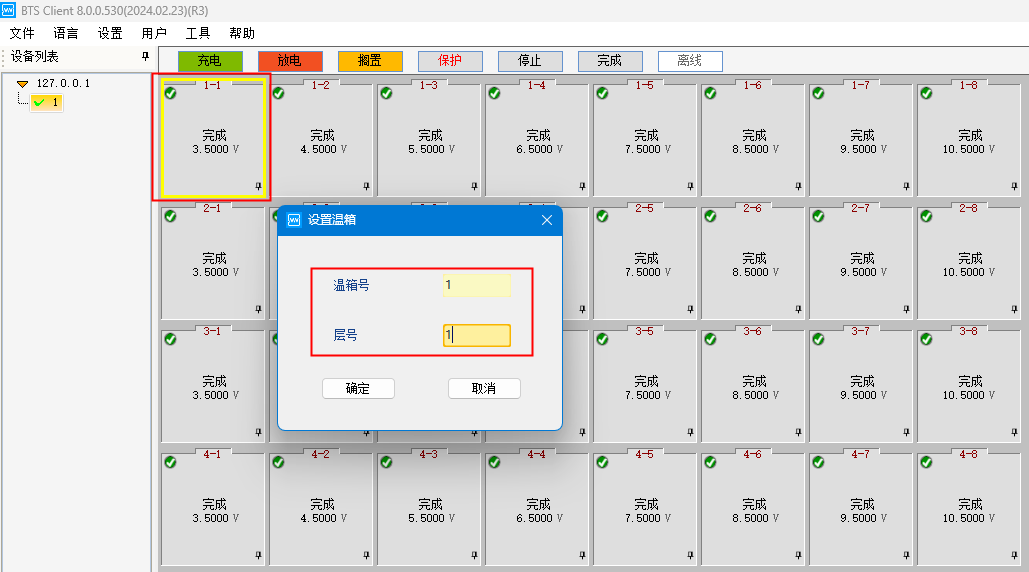Image resolution: width=1029 pixels, height=572 pixels.
Task: Select the 127.0.0.1 tree entry text
Action: pos(63,83)
